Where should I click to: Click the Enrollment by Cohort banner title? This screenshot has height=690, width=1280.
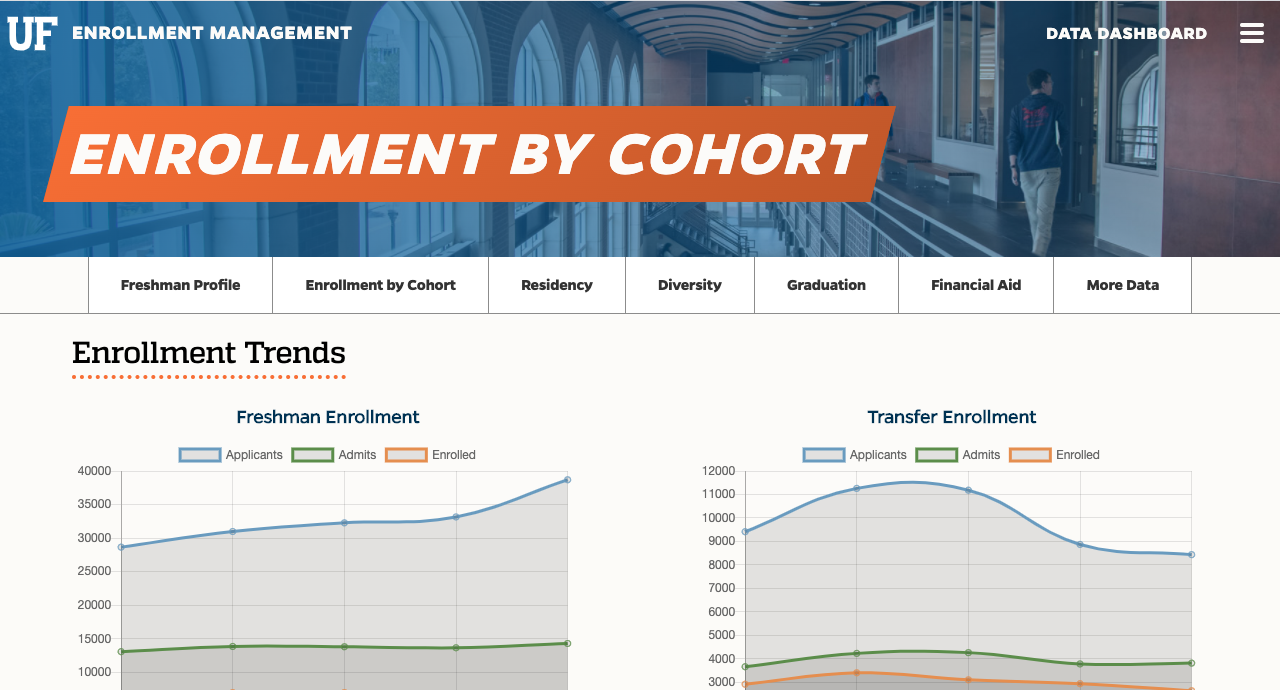(467, 154)
